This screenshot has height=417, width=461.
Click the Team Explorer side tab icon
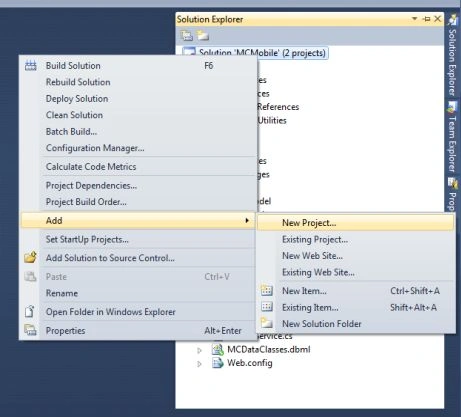(x=453, y=107)
